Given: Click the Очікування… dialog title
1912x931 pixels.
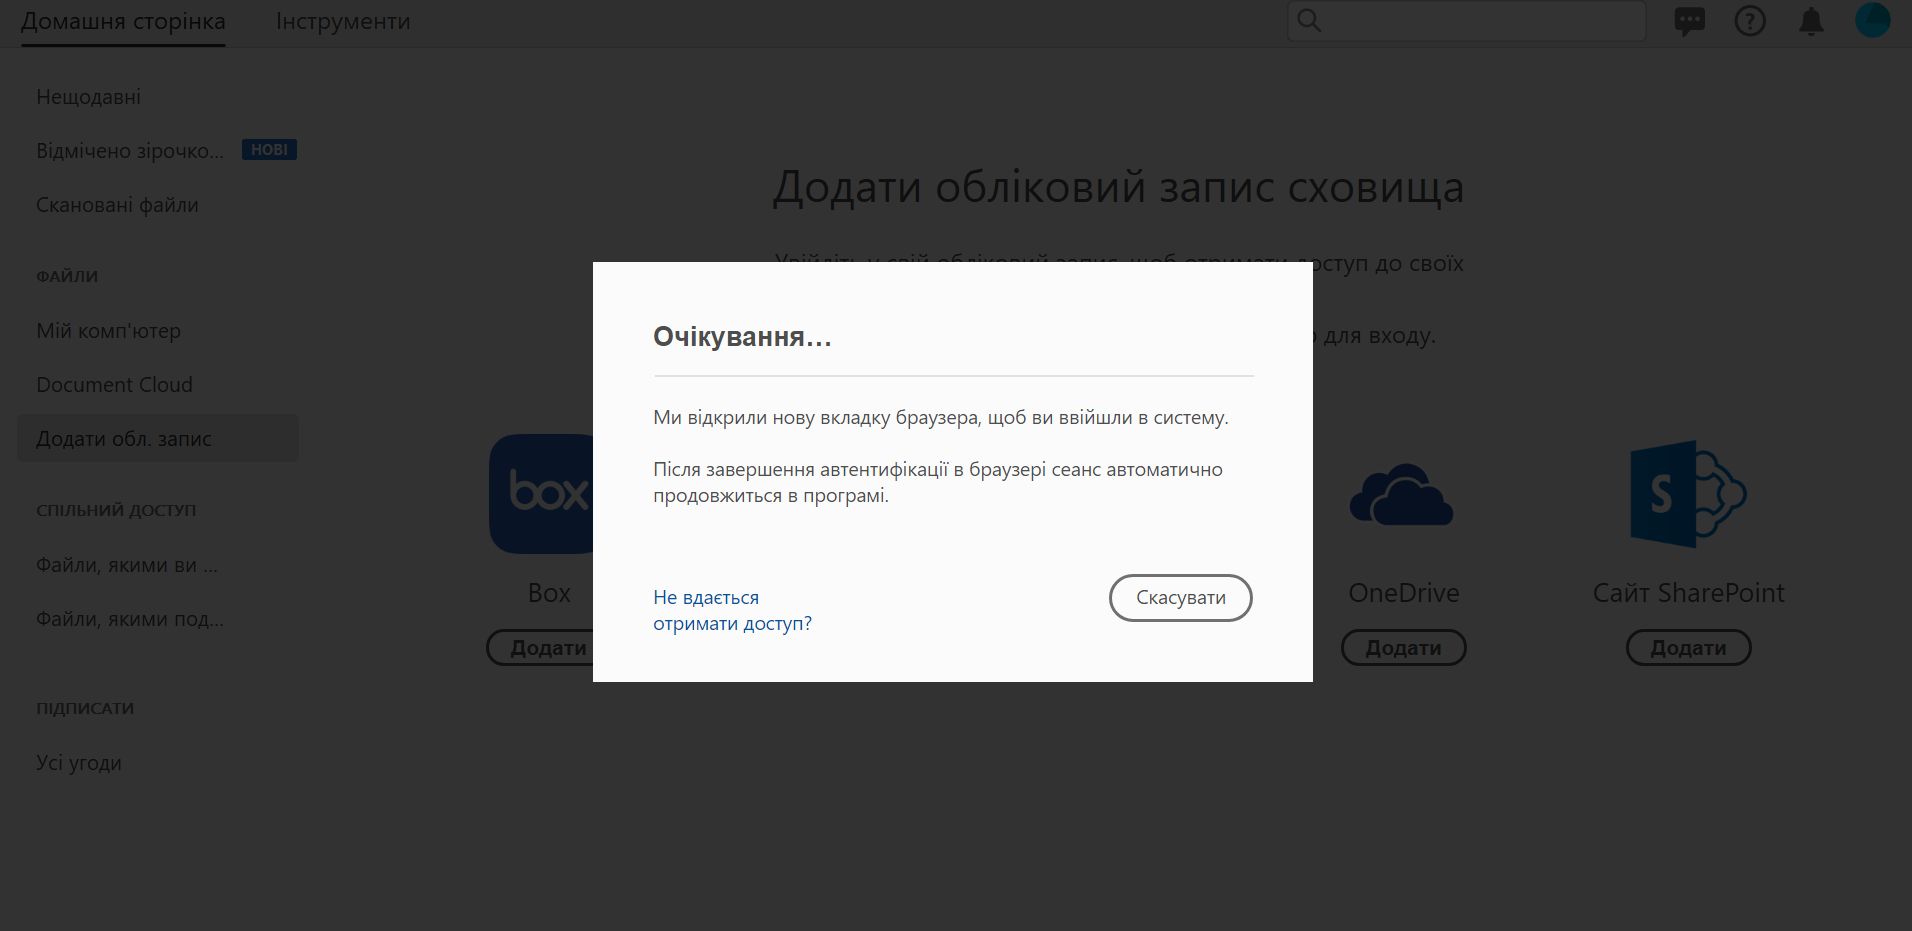Looking at the screenshot, I should point(742,337).
